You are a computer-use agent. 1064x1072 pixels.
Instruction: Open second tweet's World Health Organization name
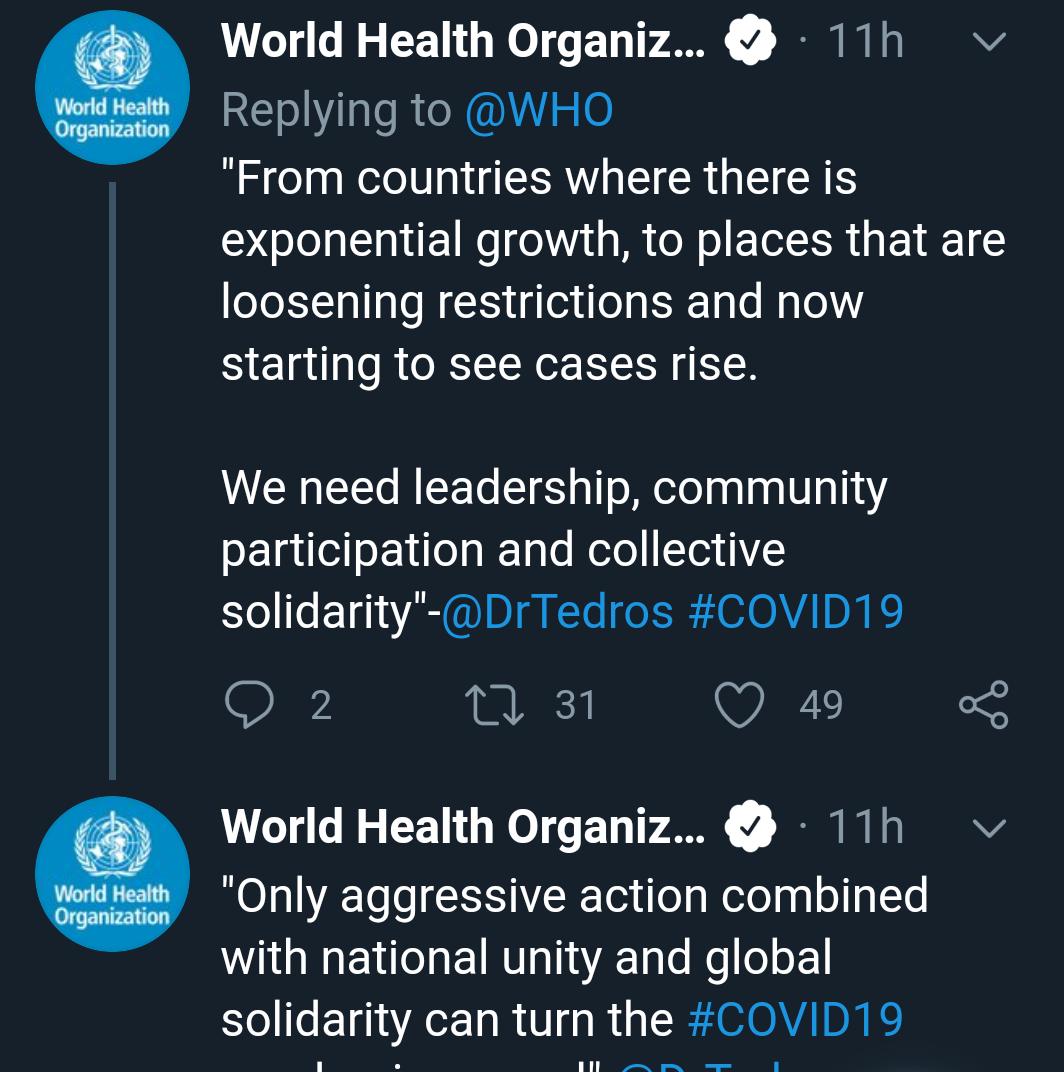(x=462, y=828)
